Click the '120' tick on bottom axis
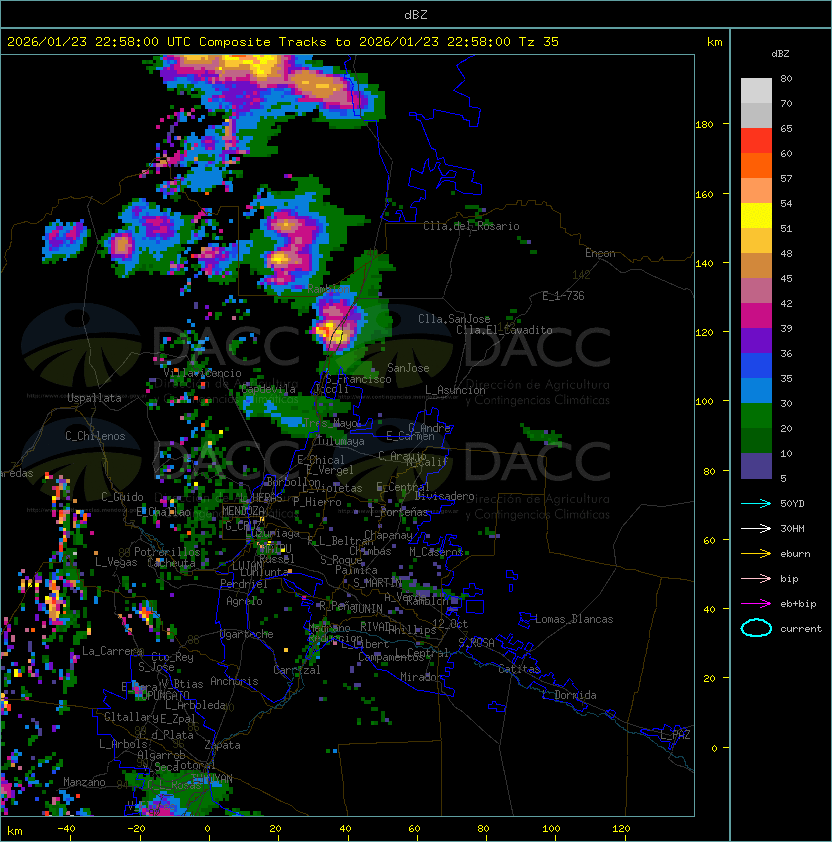 (x=621, y=829)
